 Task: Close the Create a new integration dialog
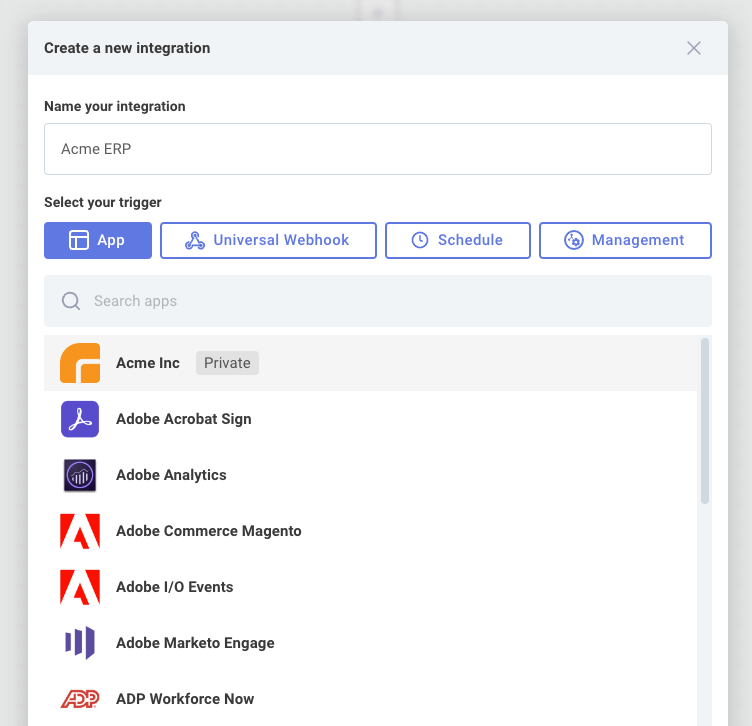point(693,48)
